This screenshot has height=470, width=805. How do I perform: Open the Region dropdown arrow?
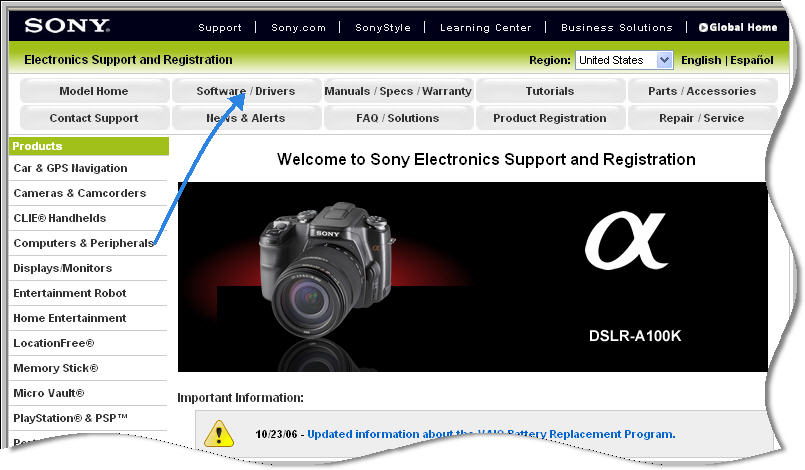pos(664,60)
